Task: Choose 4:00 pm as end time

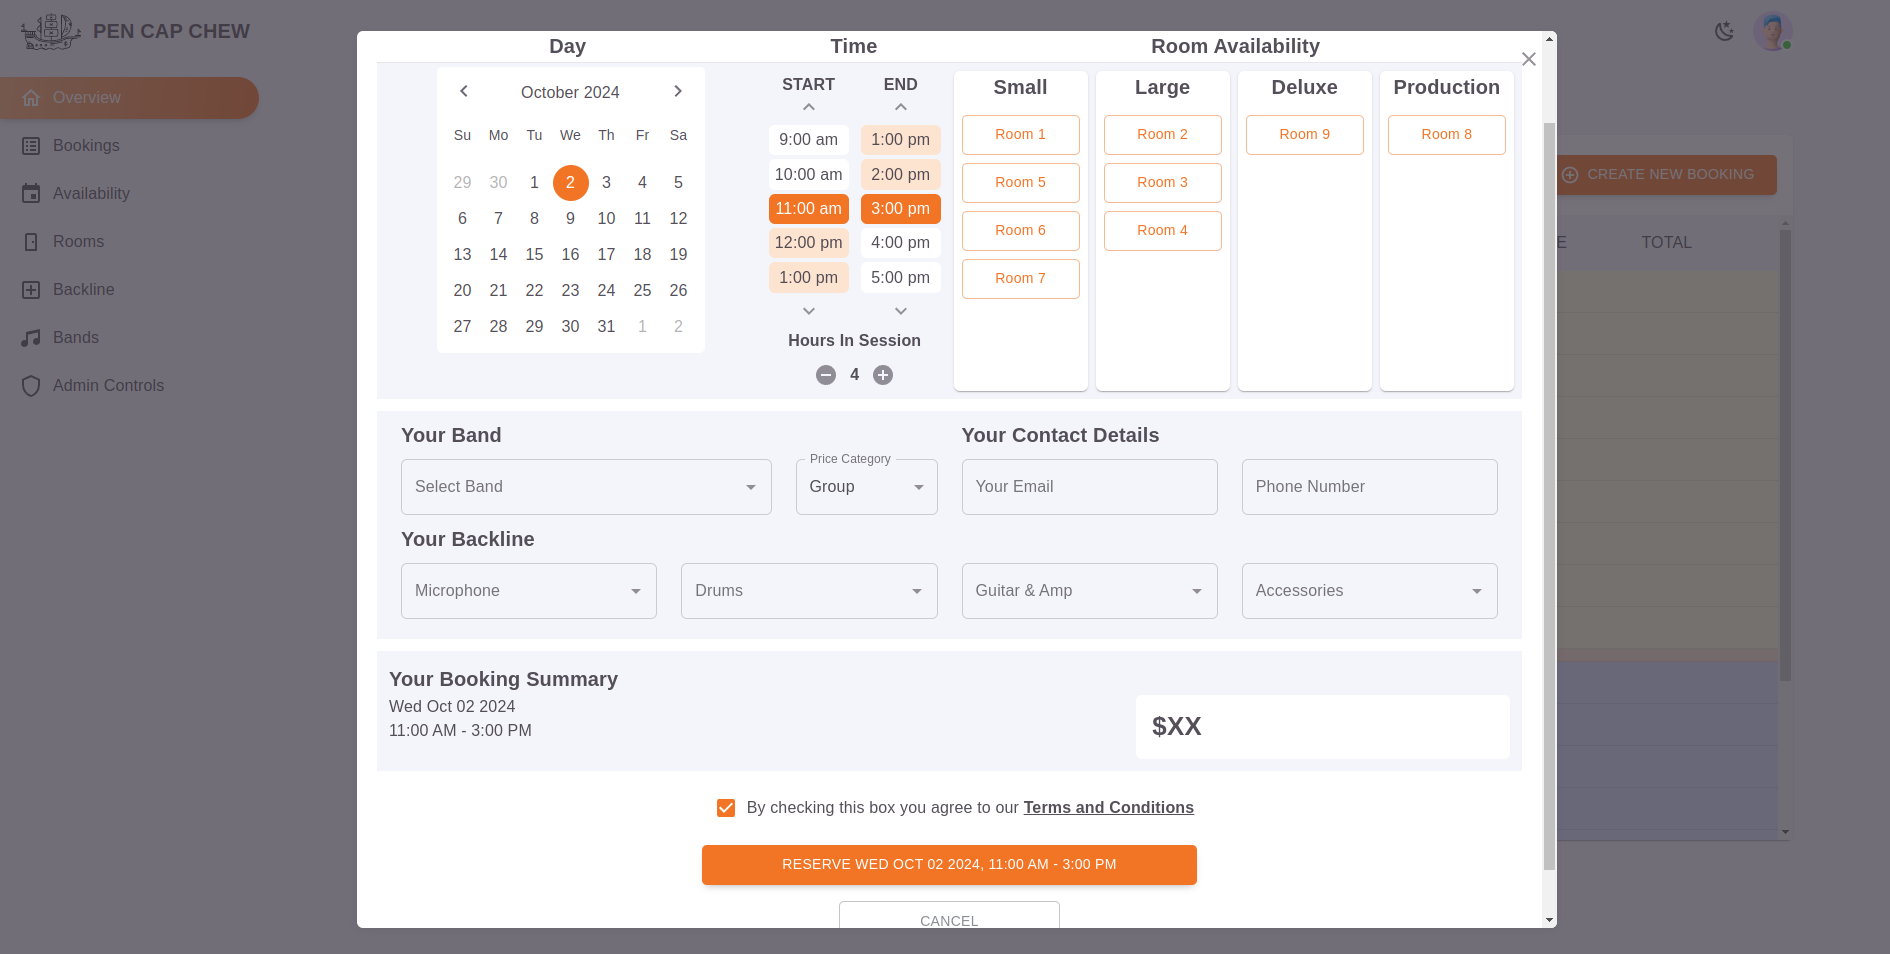Action: tap(900, 242)
